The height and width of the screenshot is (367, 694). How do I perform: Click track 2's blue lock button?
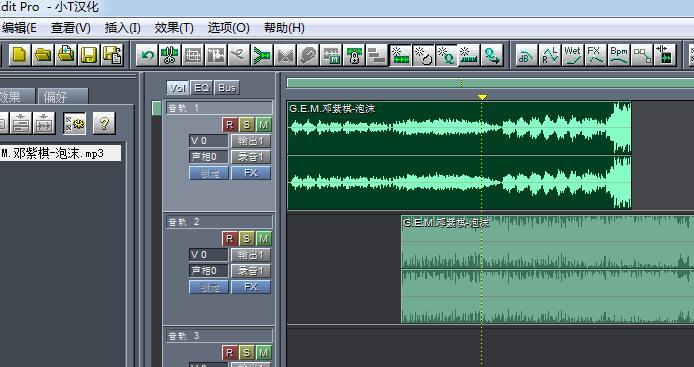[x=209, y=286]
